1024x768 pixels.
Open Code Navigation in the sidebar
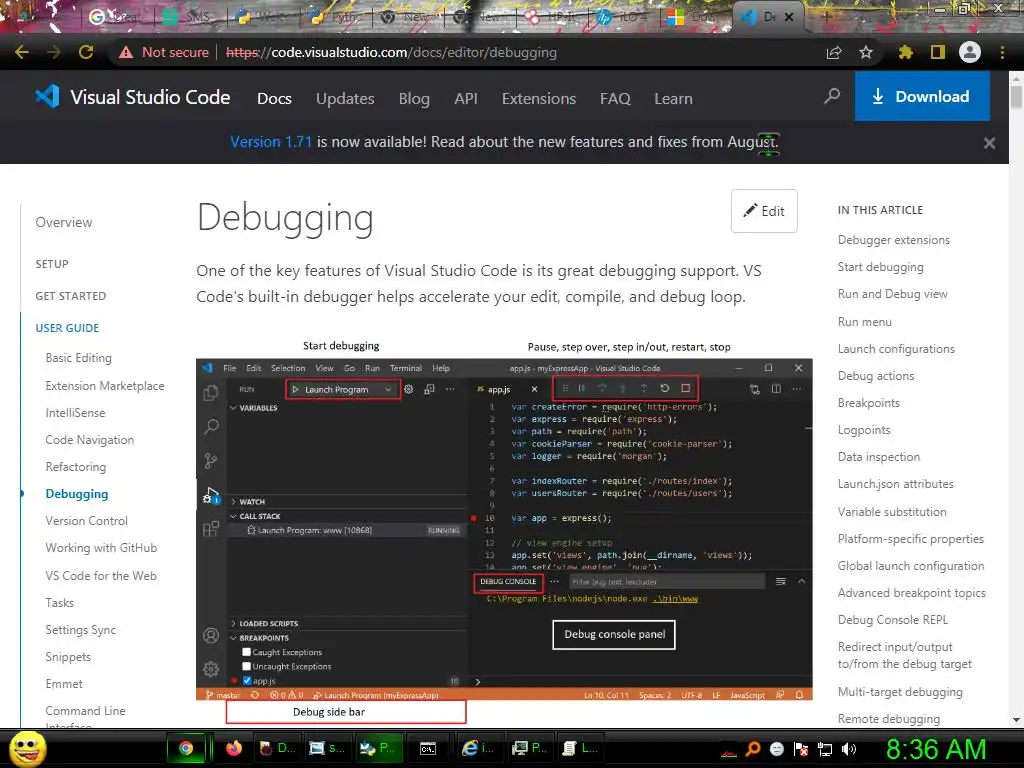[89, 440]
